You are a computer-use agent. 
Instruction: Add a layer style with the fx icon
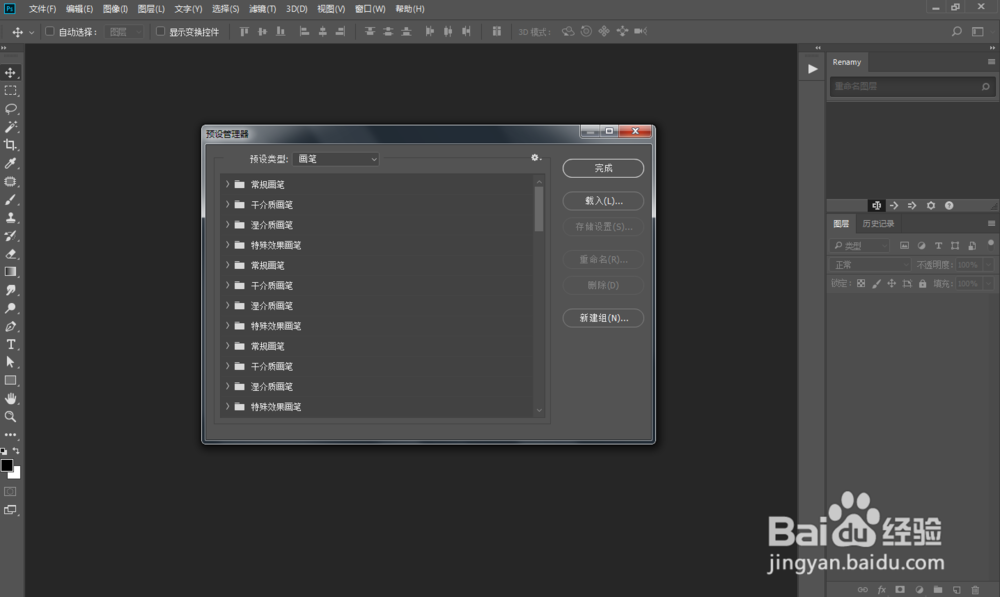click(881, 590)
